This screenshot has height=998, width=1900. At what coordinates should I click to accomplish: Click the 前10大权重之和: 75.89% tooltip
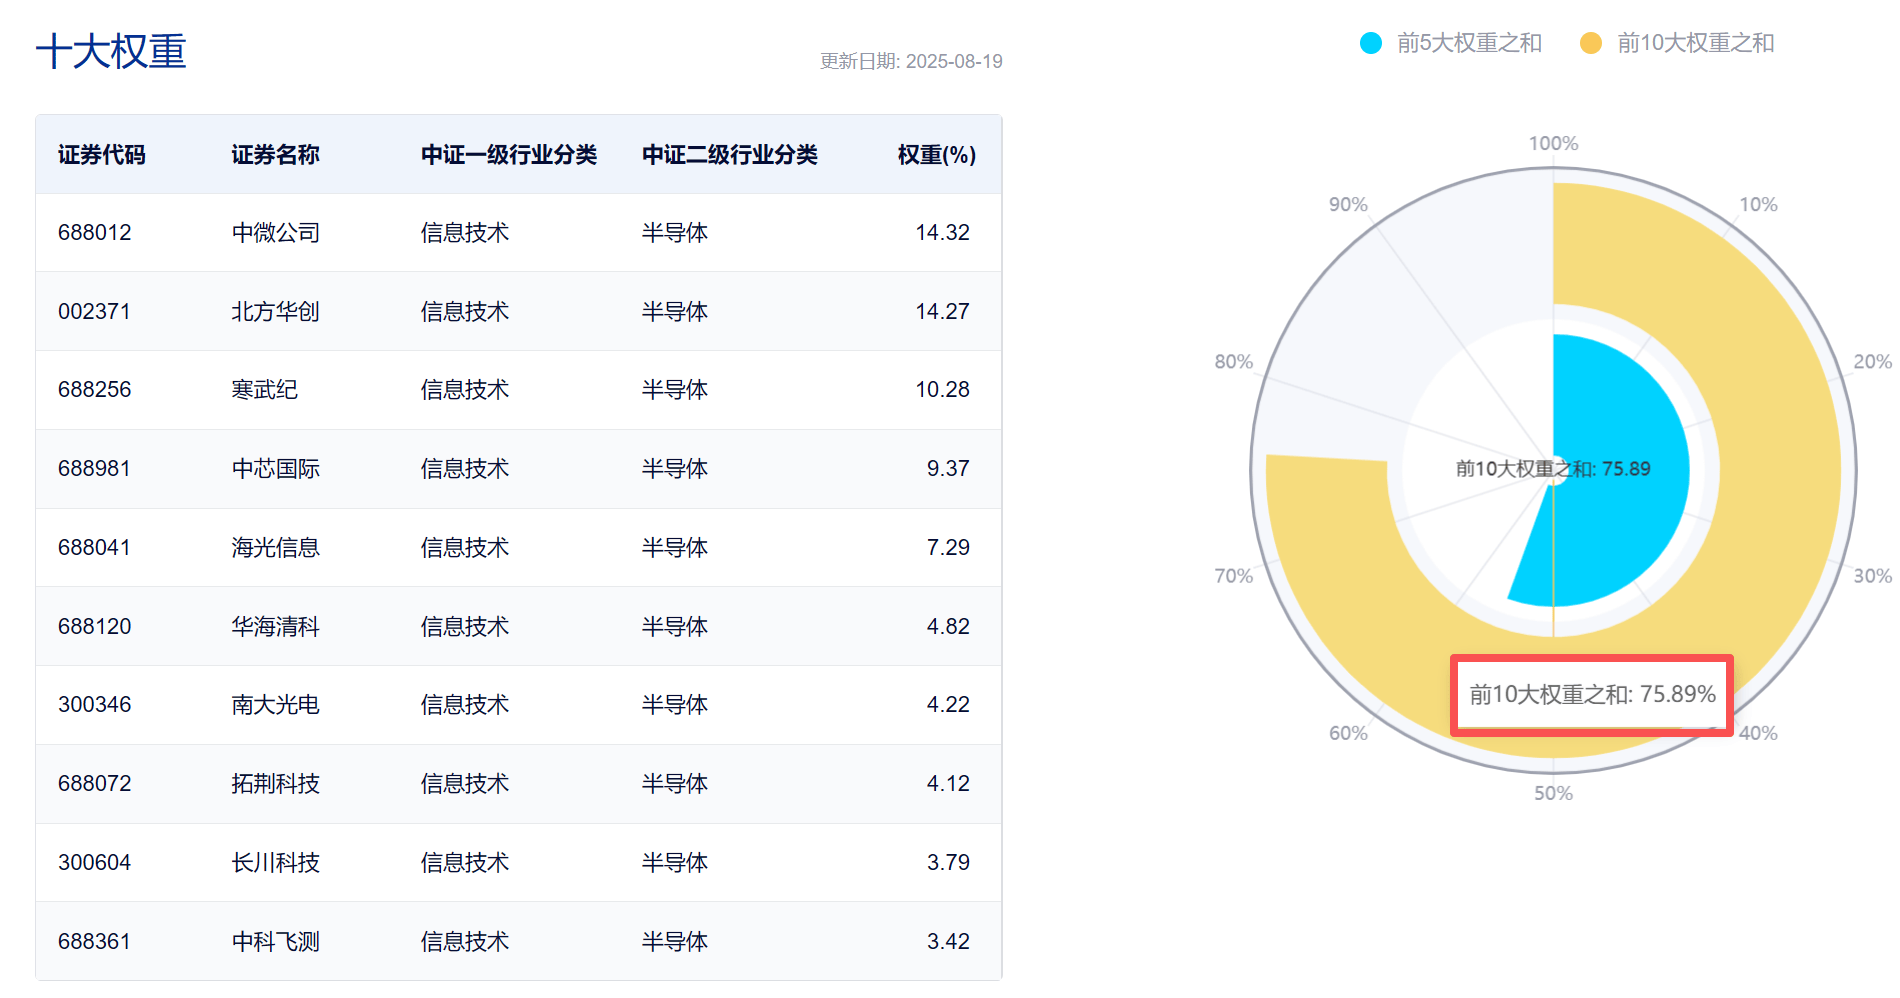click(1592, 695)
